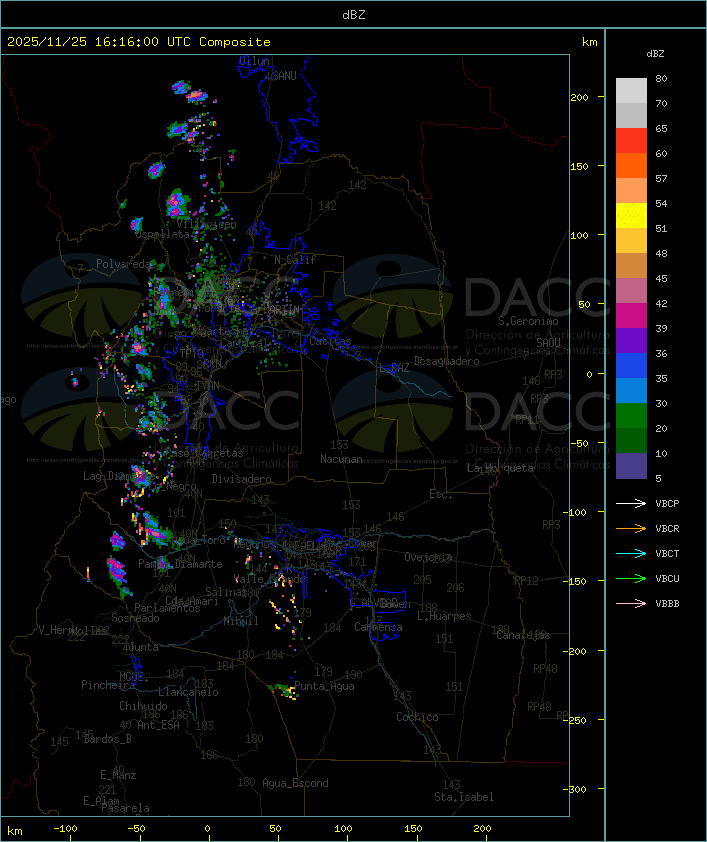Click the N_Calif place label
The width and height of the screenshot is (707, 842).
295,260
